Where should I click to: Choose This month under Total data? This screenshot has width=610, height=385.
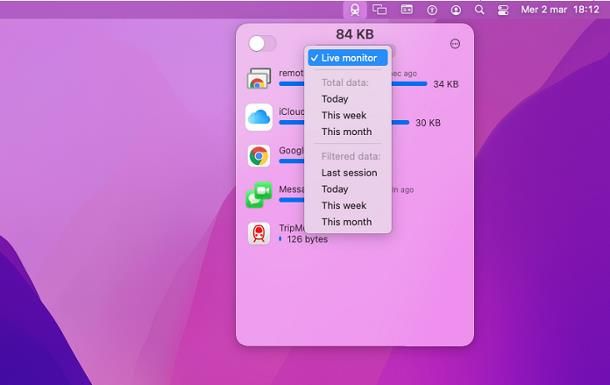[x=346, y=131]
